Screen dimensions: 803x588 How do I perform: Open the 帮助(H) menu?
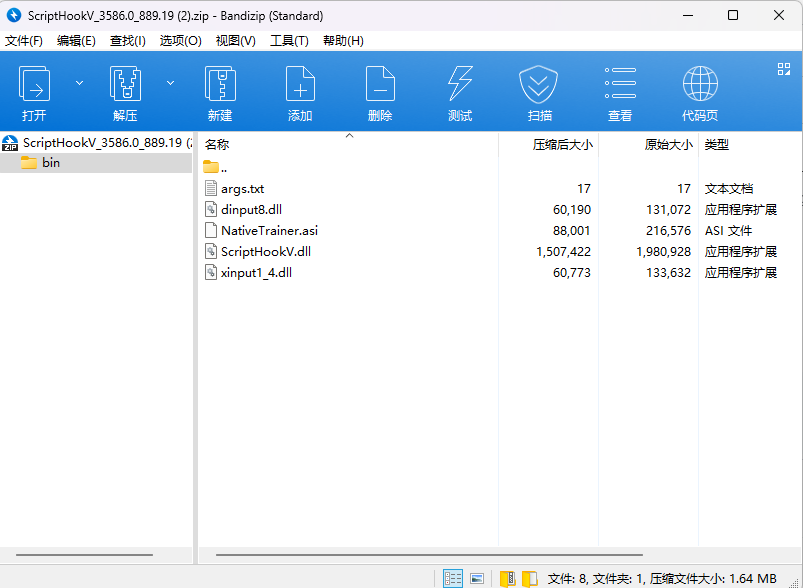(343, 41)
